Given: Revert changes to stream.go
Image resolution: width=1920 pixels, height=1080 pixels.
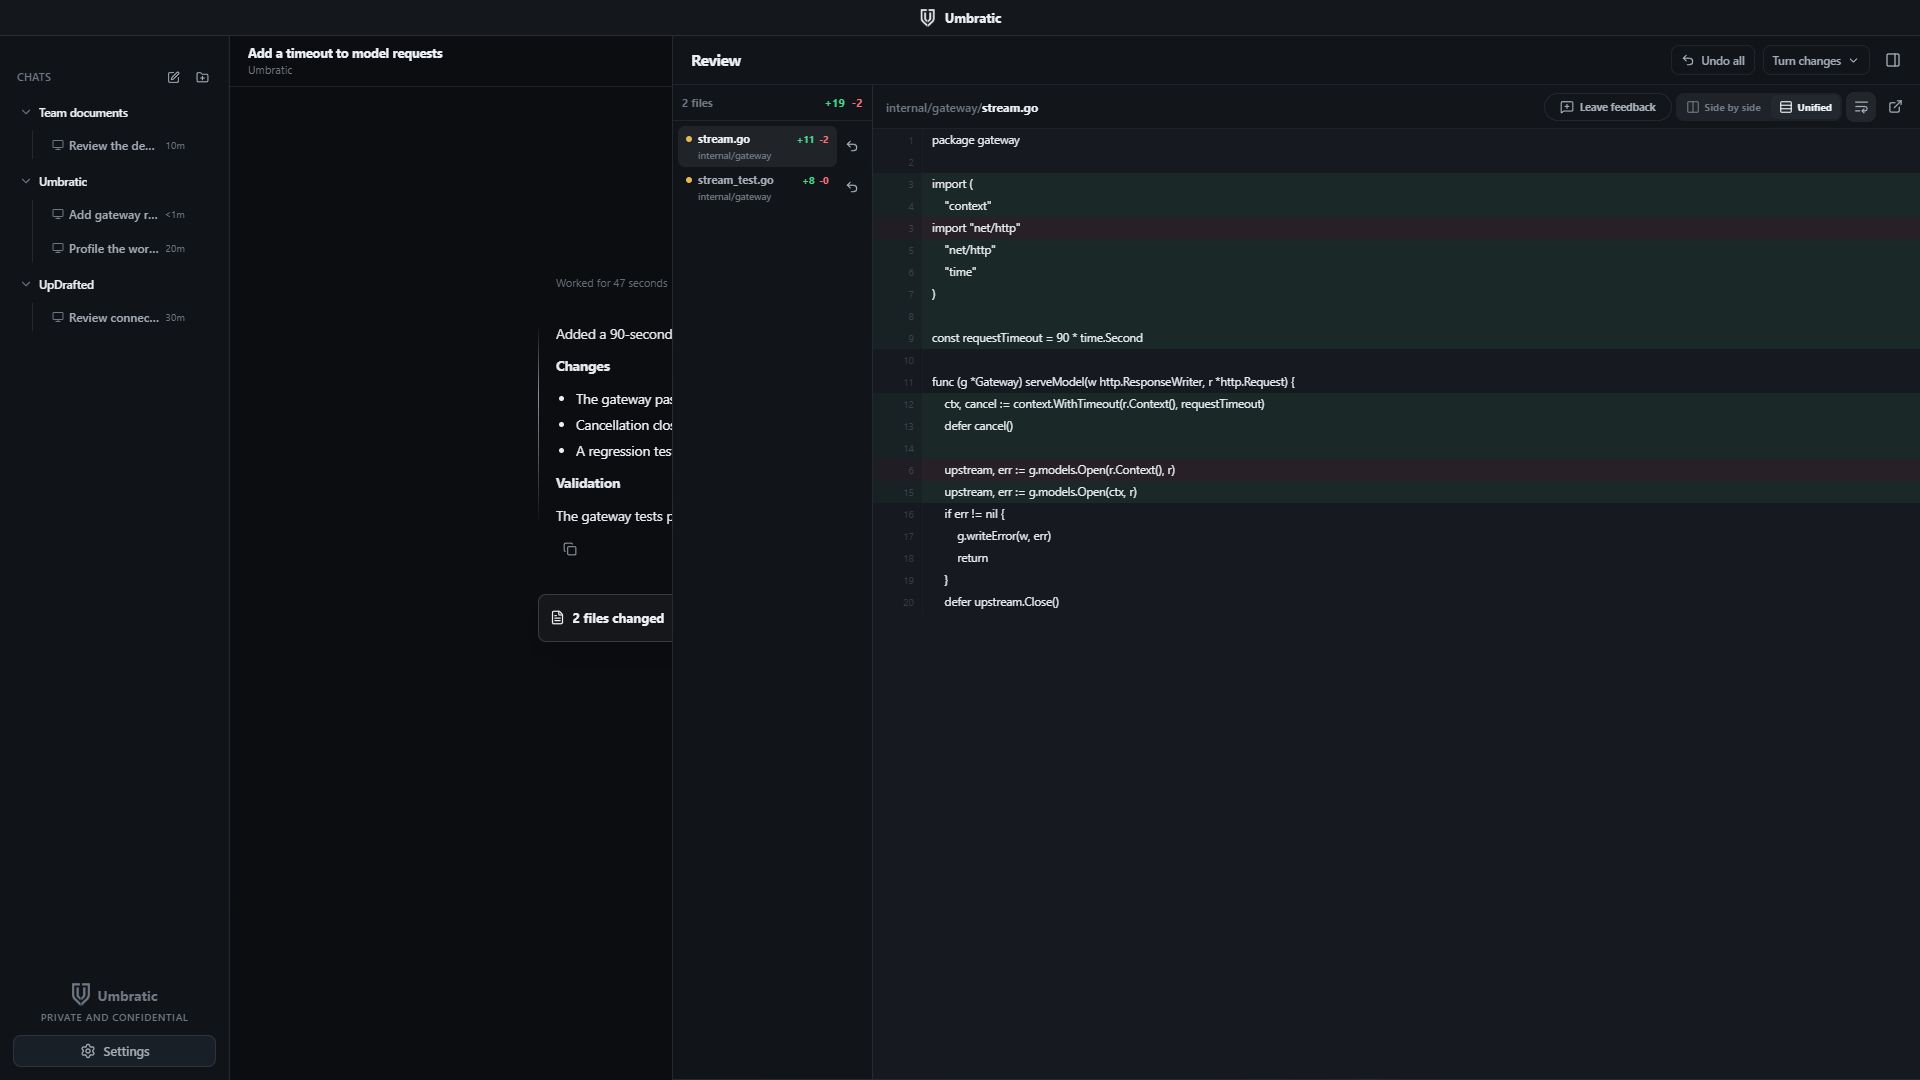Looking at the screenshot, I should 852,146.
